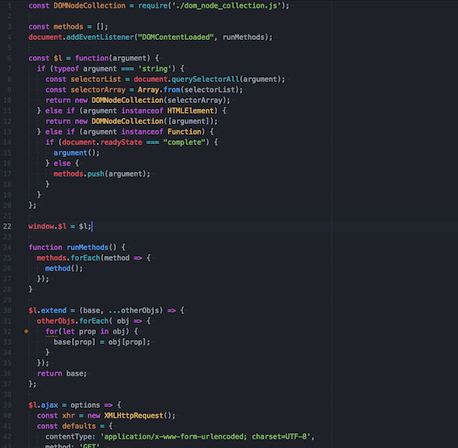The width and height of the screenshot is (458, 448).
Task: Click extend on line 30
Action: pos(54,310)
